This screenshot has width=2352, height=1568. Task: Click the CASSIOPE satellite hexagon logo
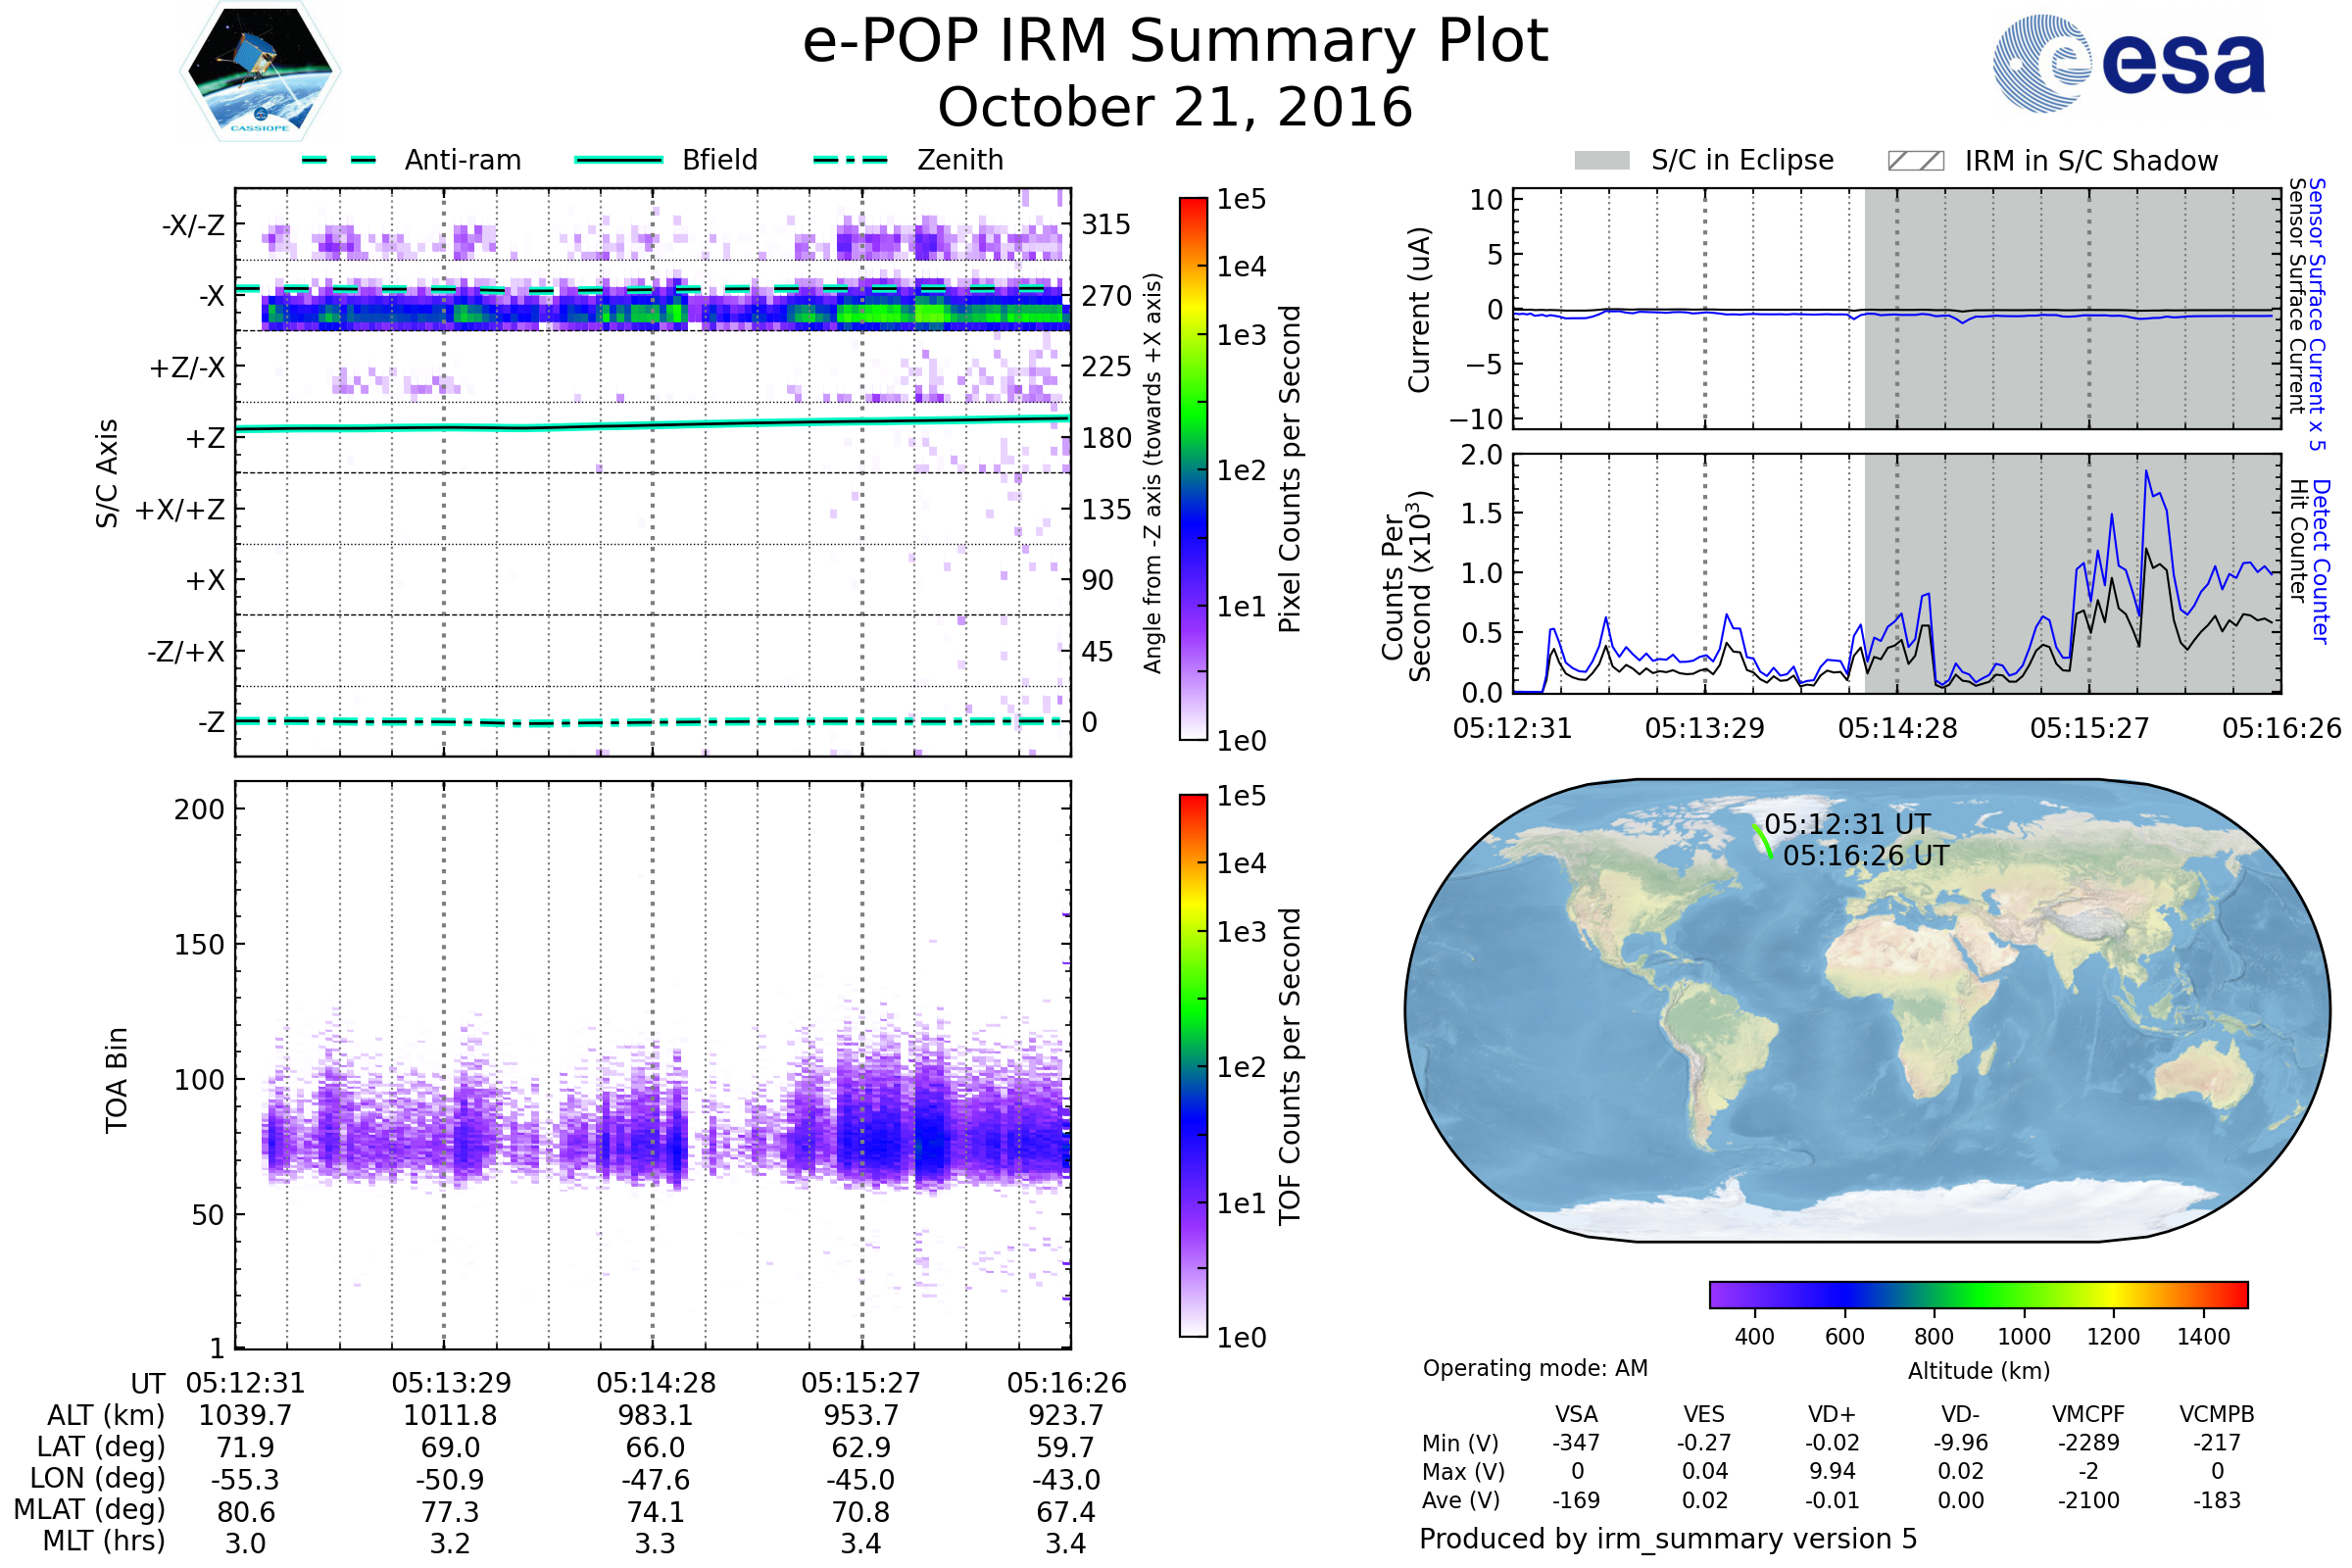pos(260,72)
